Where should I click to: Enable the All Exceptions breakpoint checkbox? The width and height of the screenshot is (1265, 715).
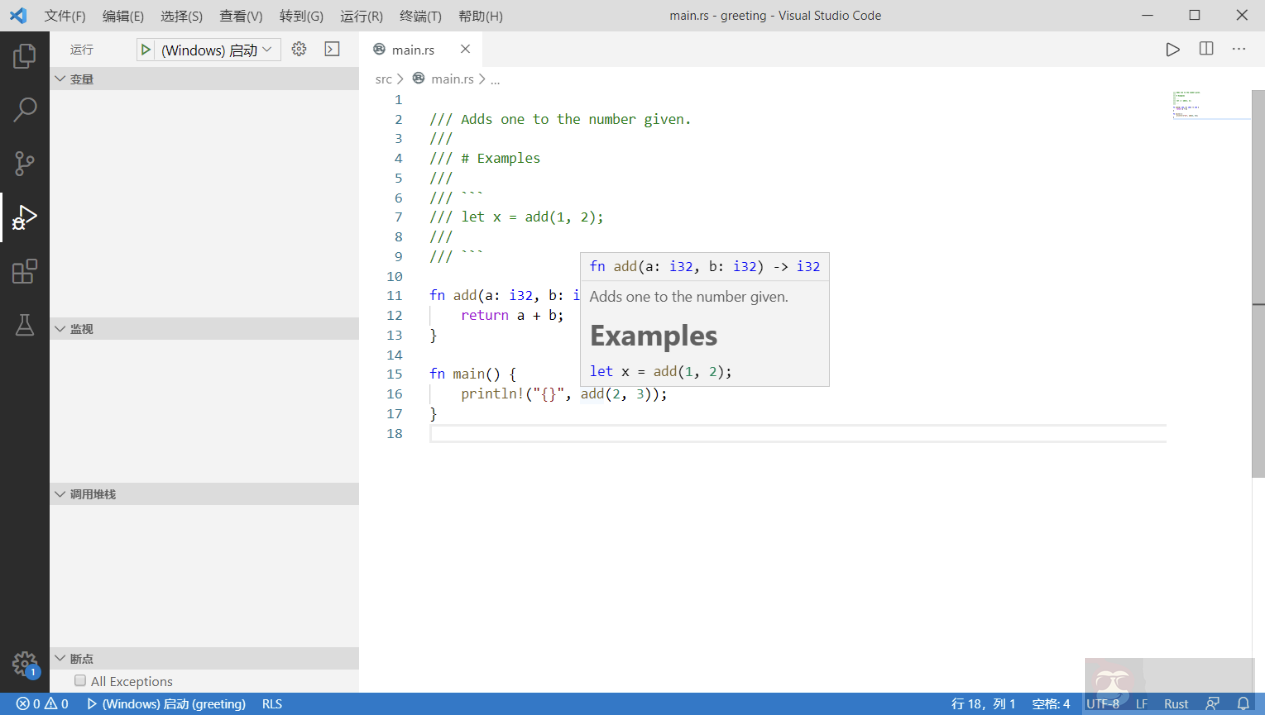80,681
